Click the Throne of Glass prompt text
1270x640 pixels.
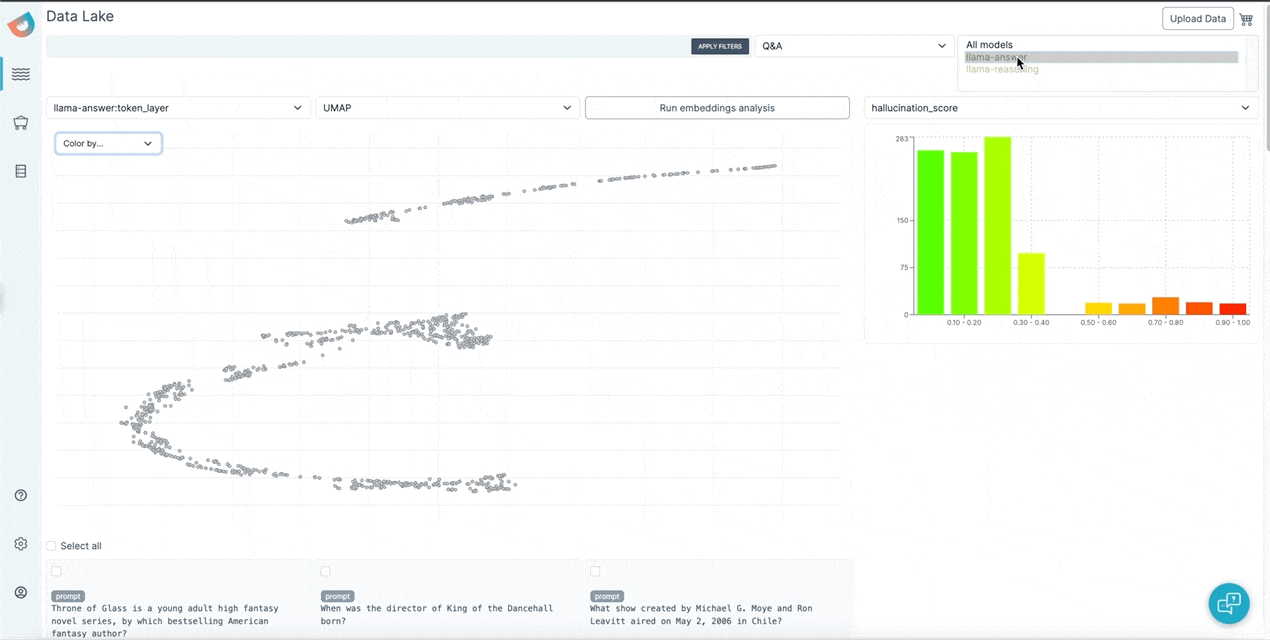165,620
